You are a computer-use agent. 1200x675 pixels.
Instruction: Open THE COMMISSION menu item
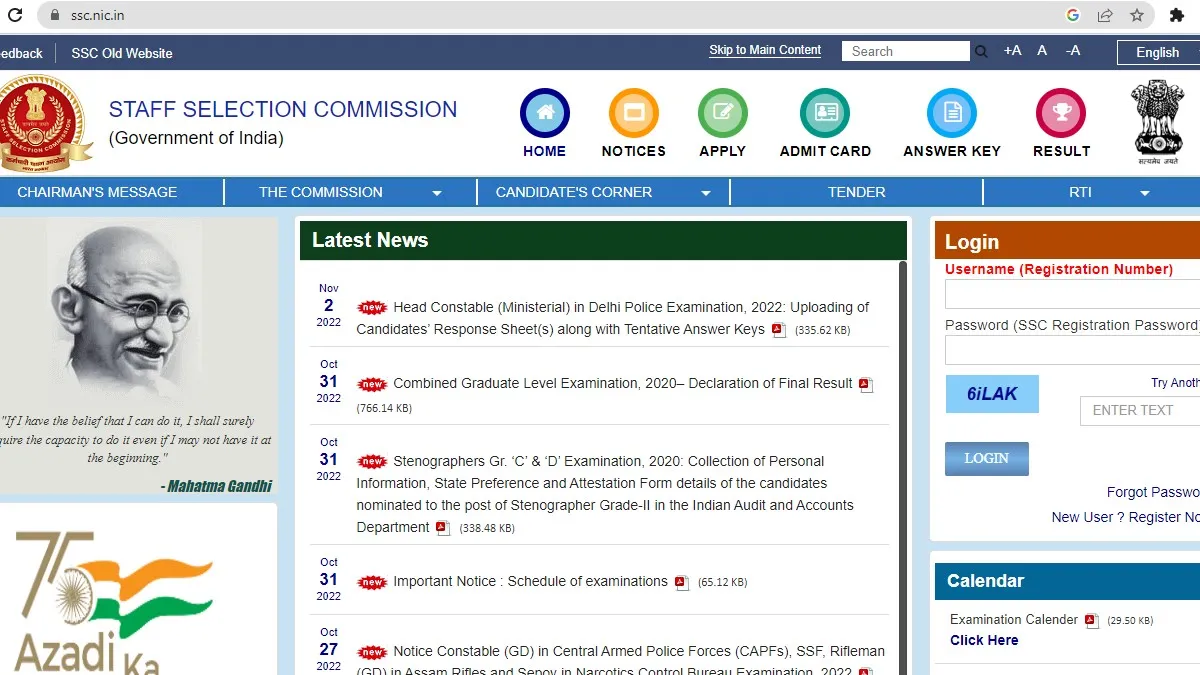[321, 192]
